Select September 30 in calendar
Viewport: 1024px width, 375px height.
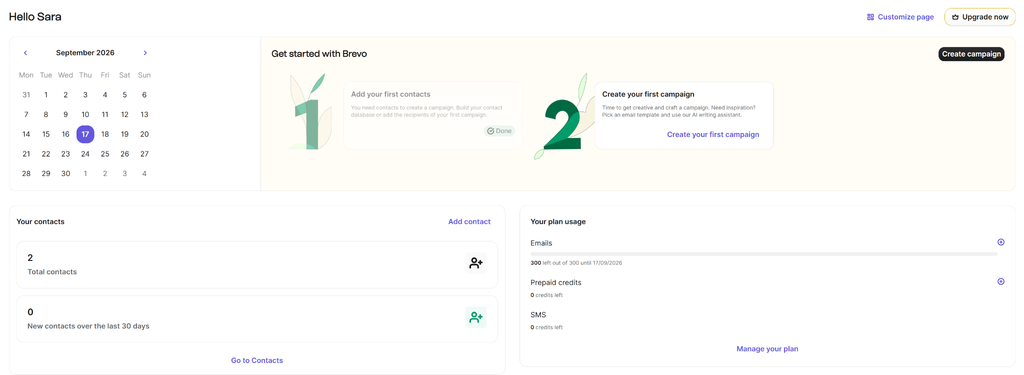pyautogui.click(x=65, y=174)
